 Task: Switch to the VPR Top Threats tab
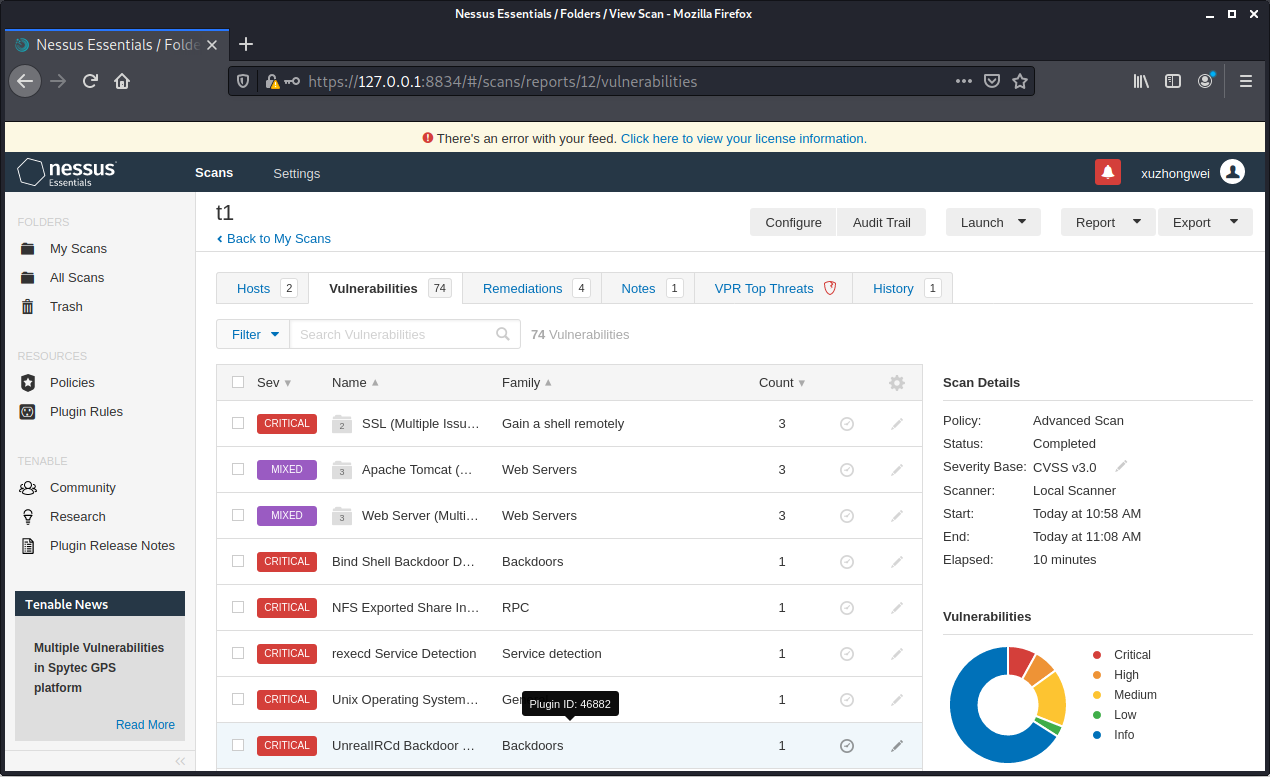[x=774, y=288]
